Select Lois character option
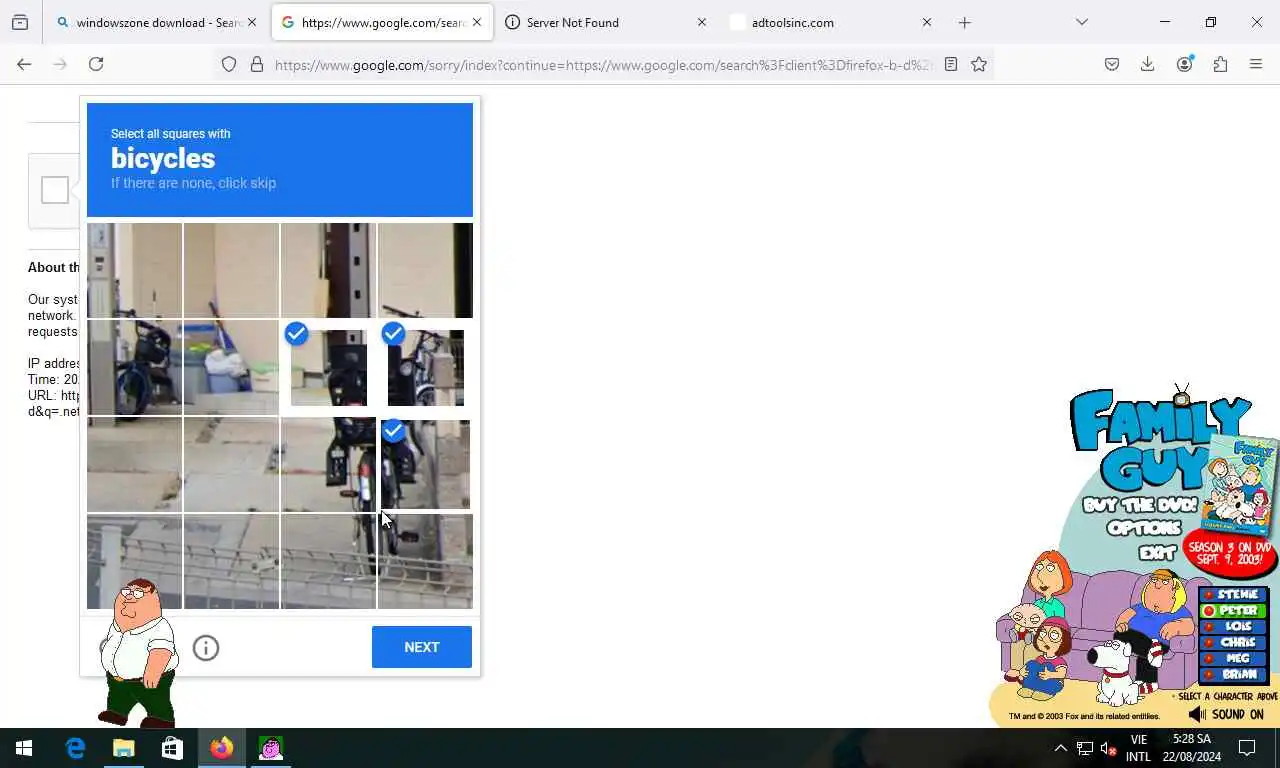Image resolution: width=1280 pixels, height=768 pixels. click(1233, 626)
